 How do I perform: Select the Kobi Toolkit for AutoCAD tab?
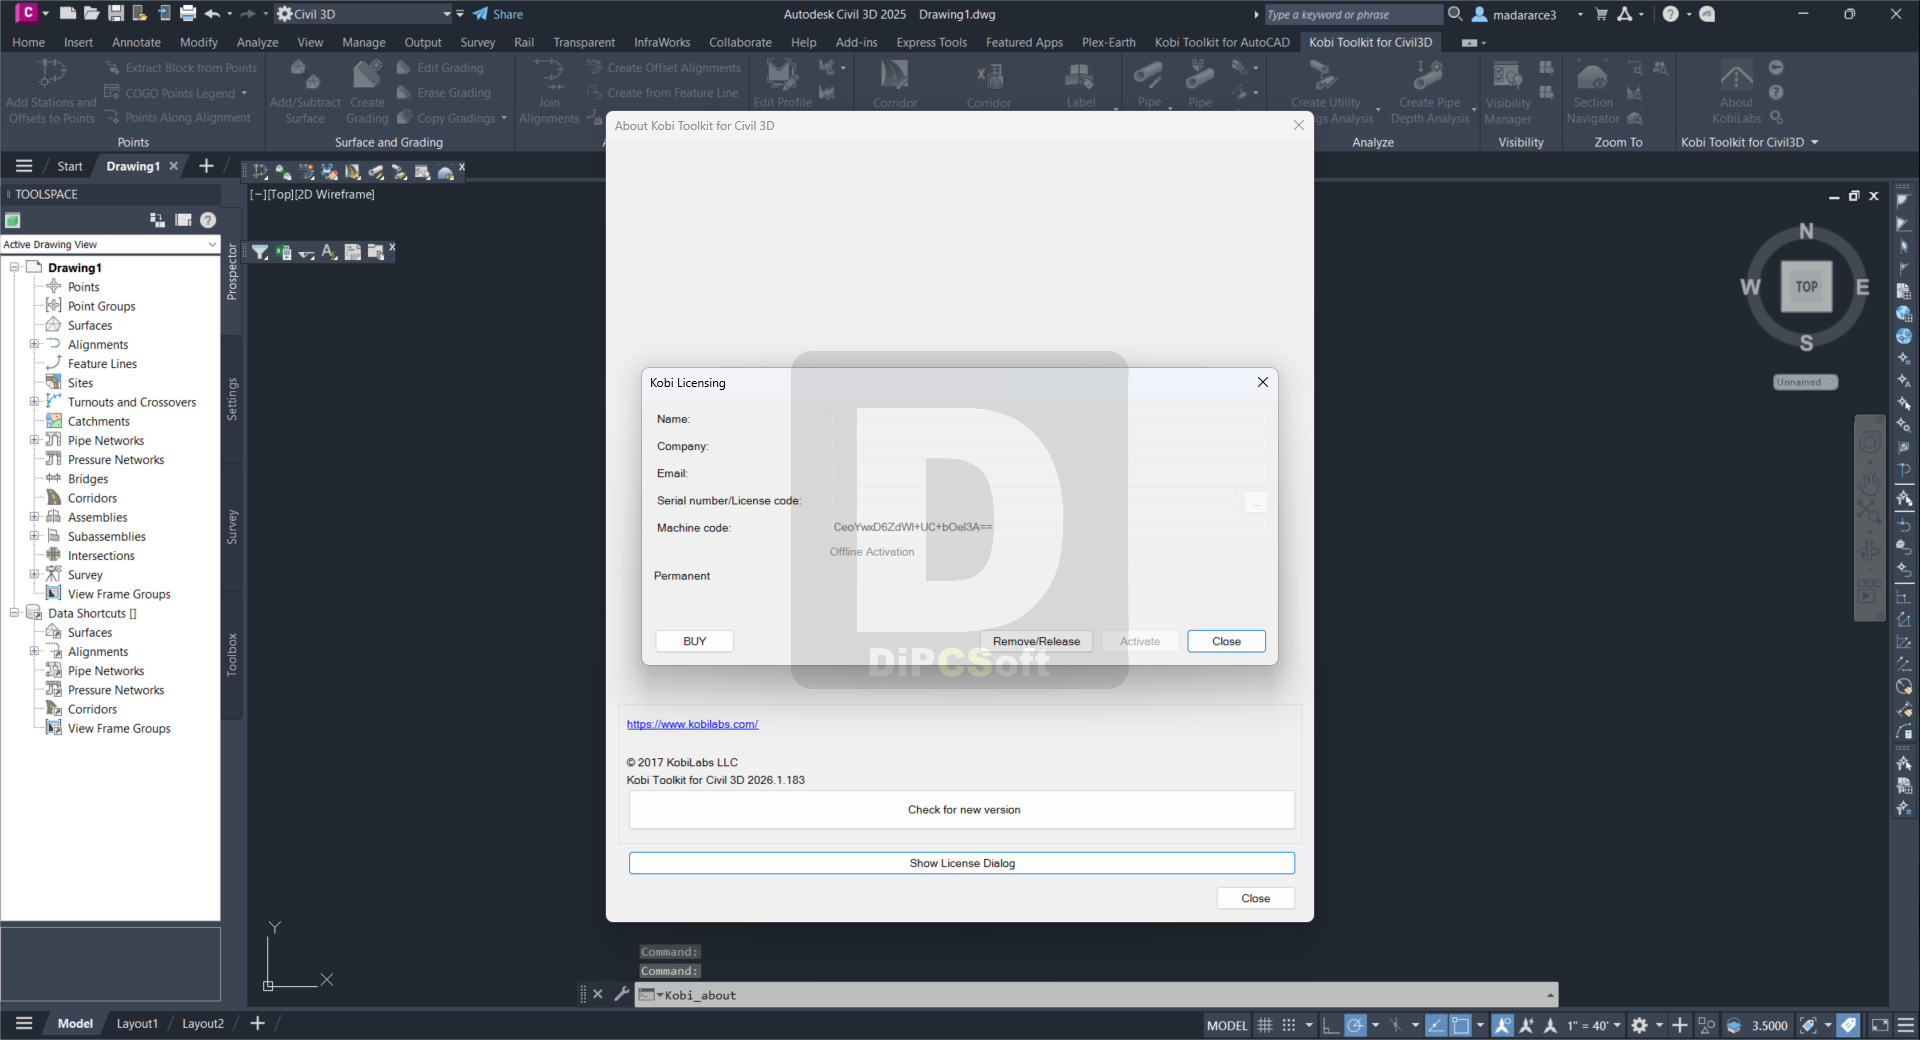[x=1222, y=42]
